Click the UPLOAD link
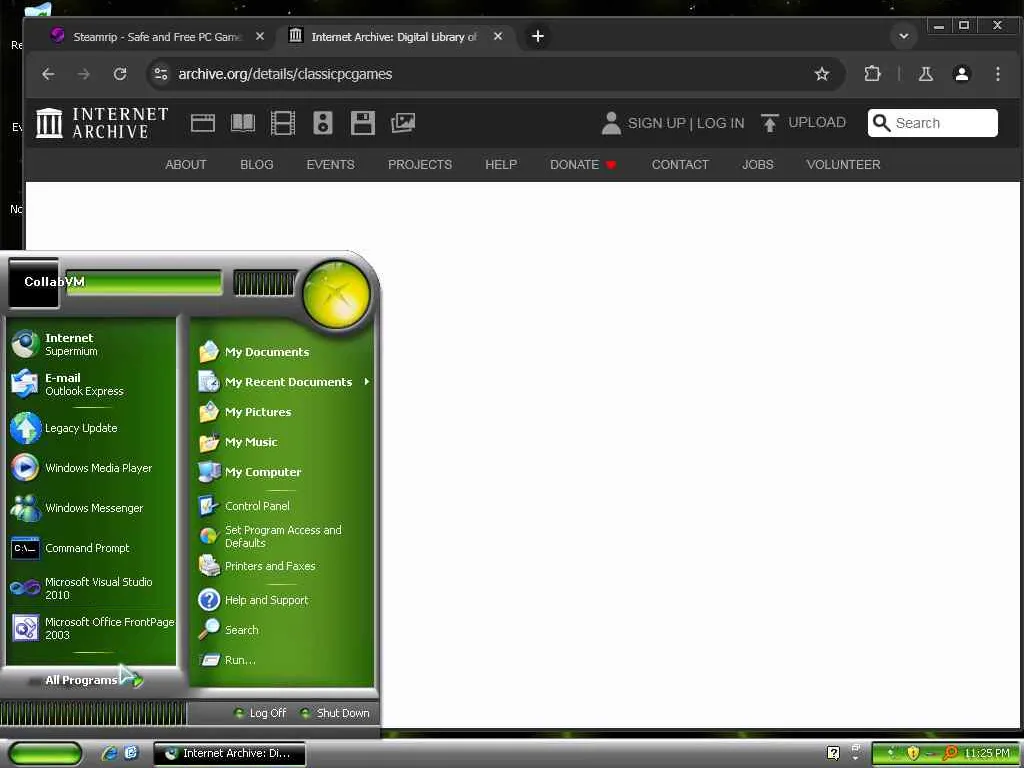 click(x=817, y=122)
